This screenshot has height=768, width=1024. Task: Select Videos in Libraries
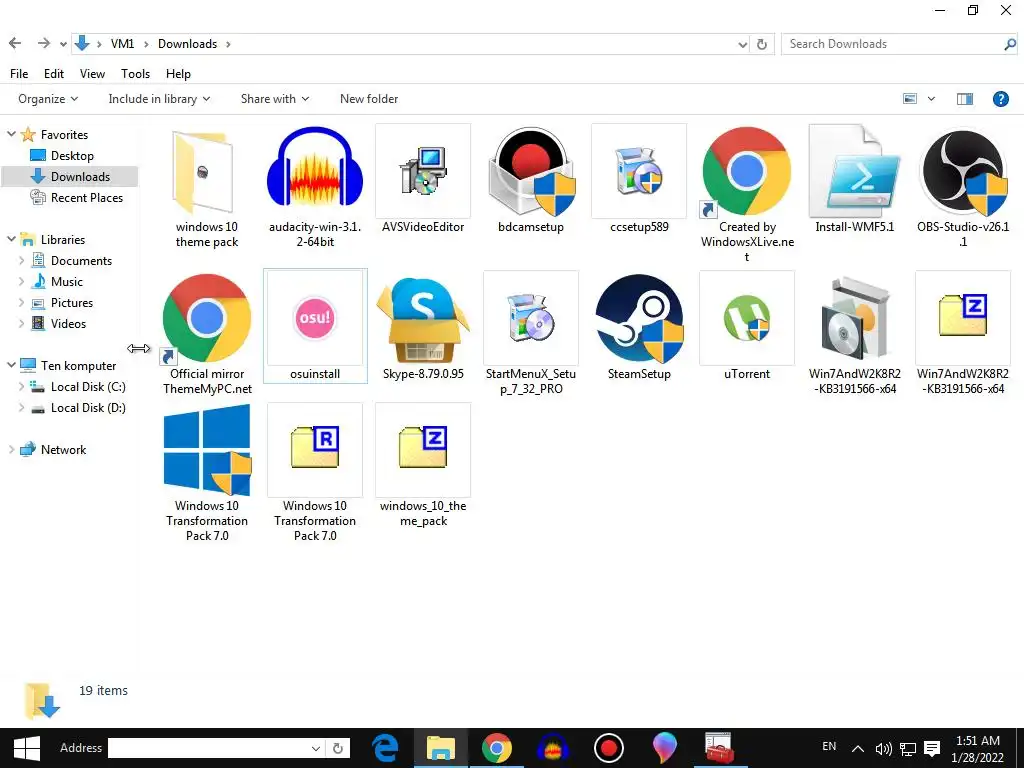click(x=59, y=323)
